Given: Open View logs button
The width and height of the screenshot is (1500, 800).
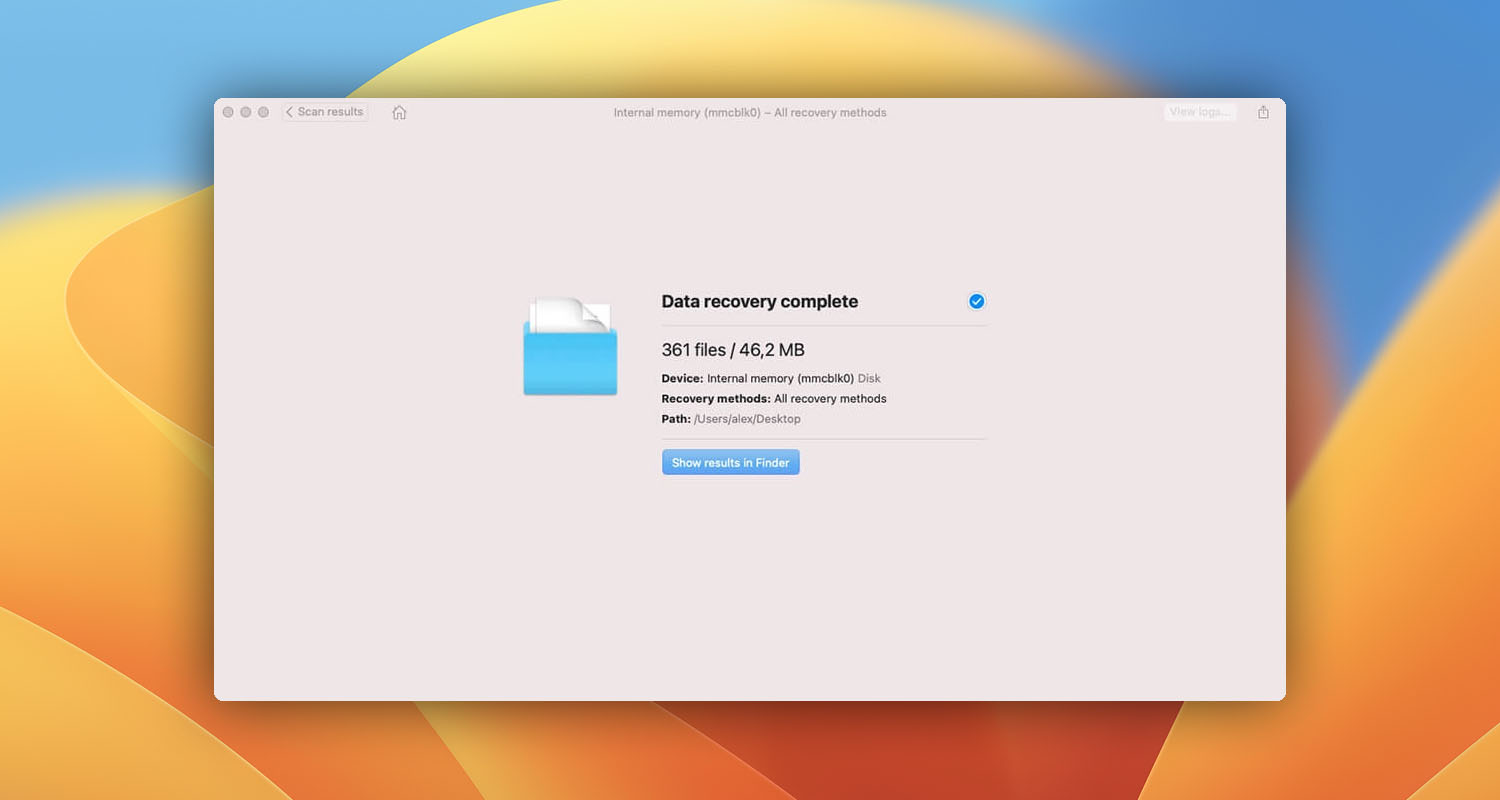Looking at the screenshot, I should click(1200, 112).
